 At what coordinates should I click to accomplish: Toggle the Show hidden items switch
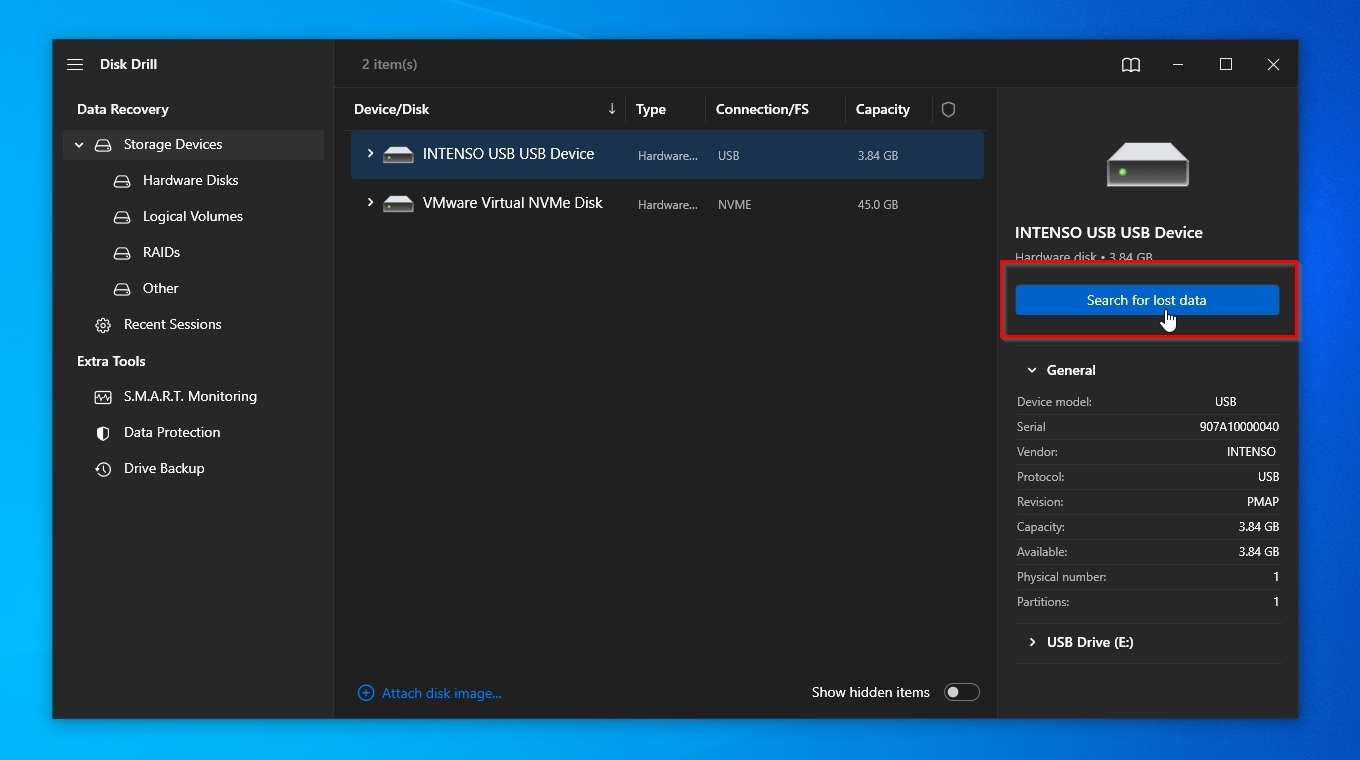pyautogui.click(x=961, y=692)
